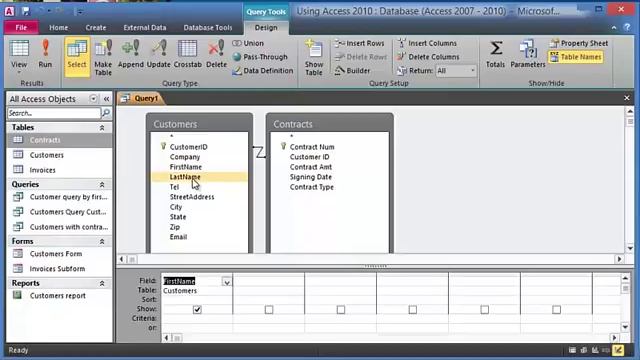Image resolution: width=640 pixels, height=360 pixels.
Task: Choose the Update query type
Action: click(158, 54)
